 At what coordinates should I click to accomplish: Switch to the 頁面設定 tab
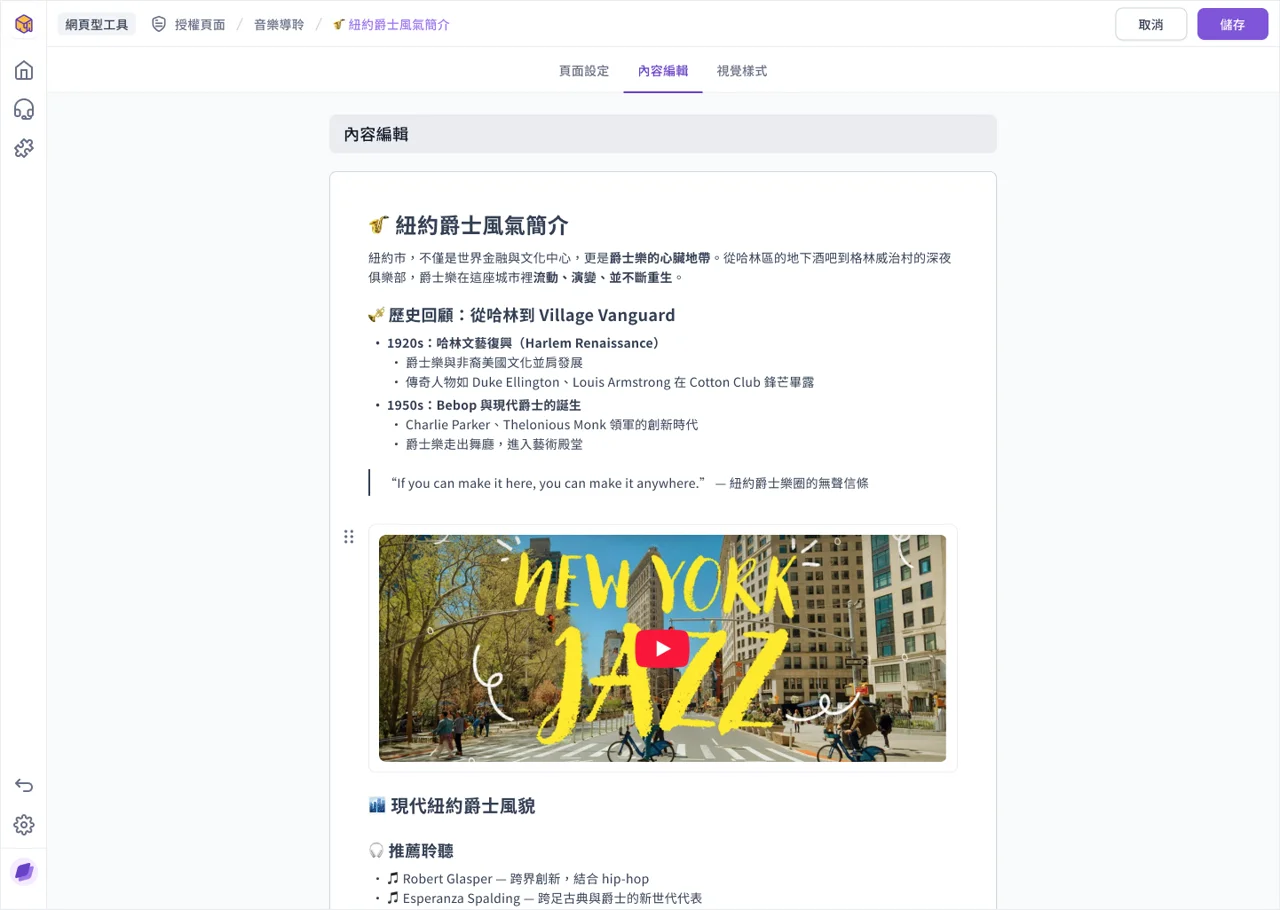pos(584,71)
